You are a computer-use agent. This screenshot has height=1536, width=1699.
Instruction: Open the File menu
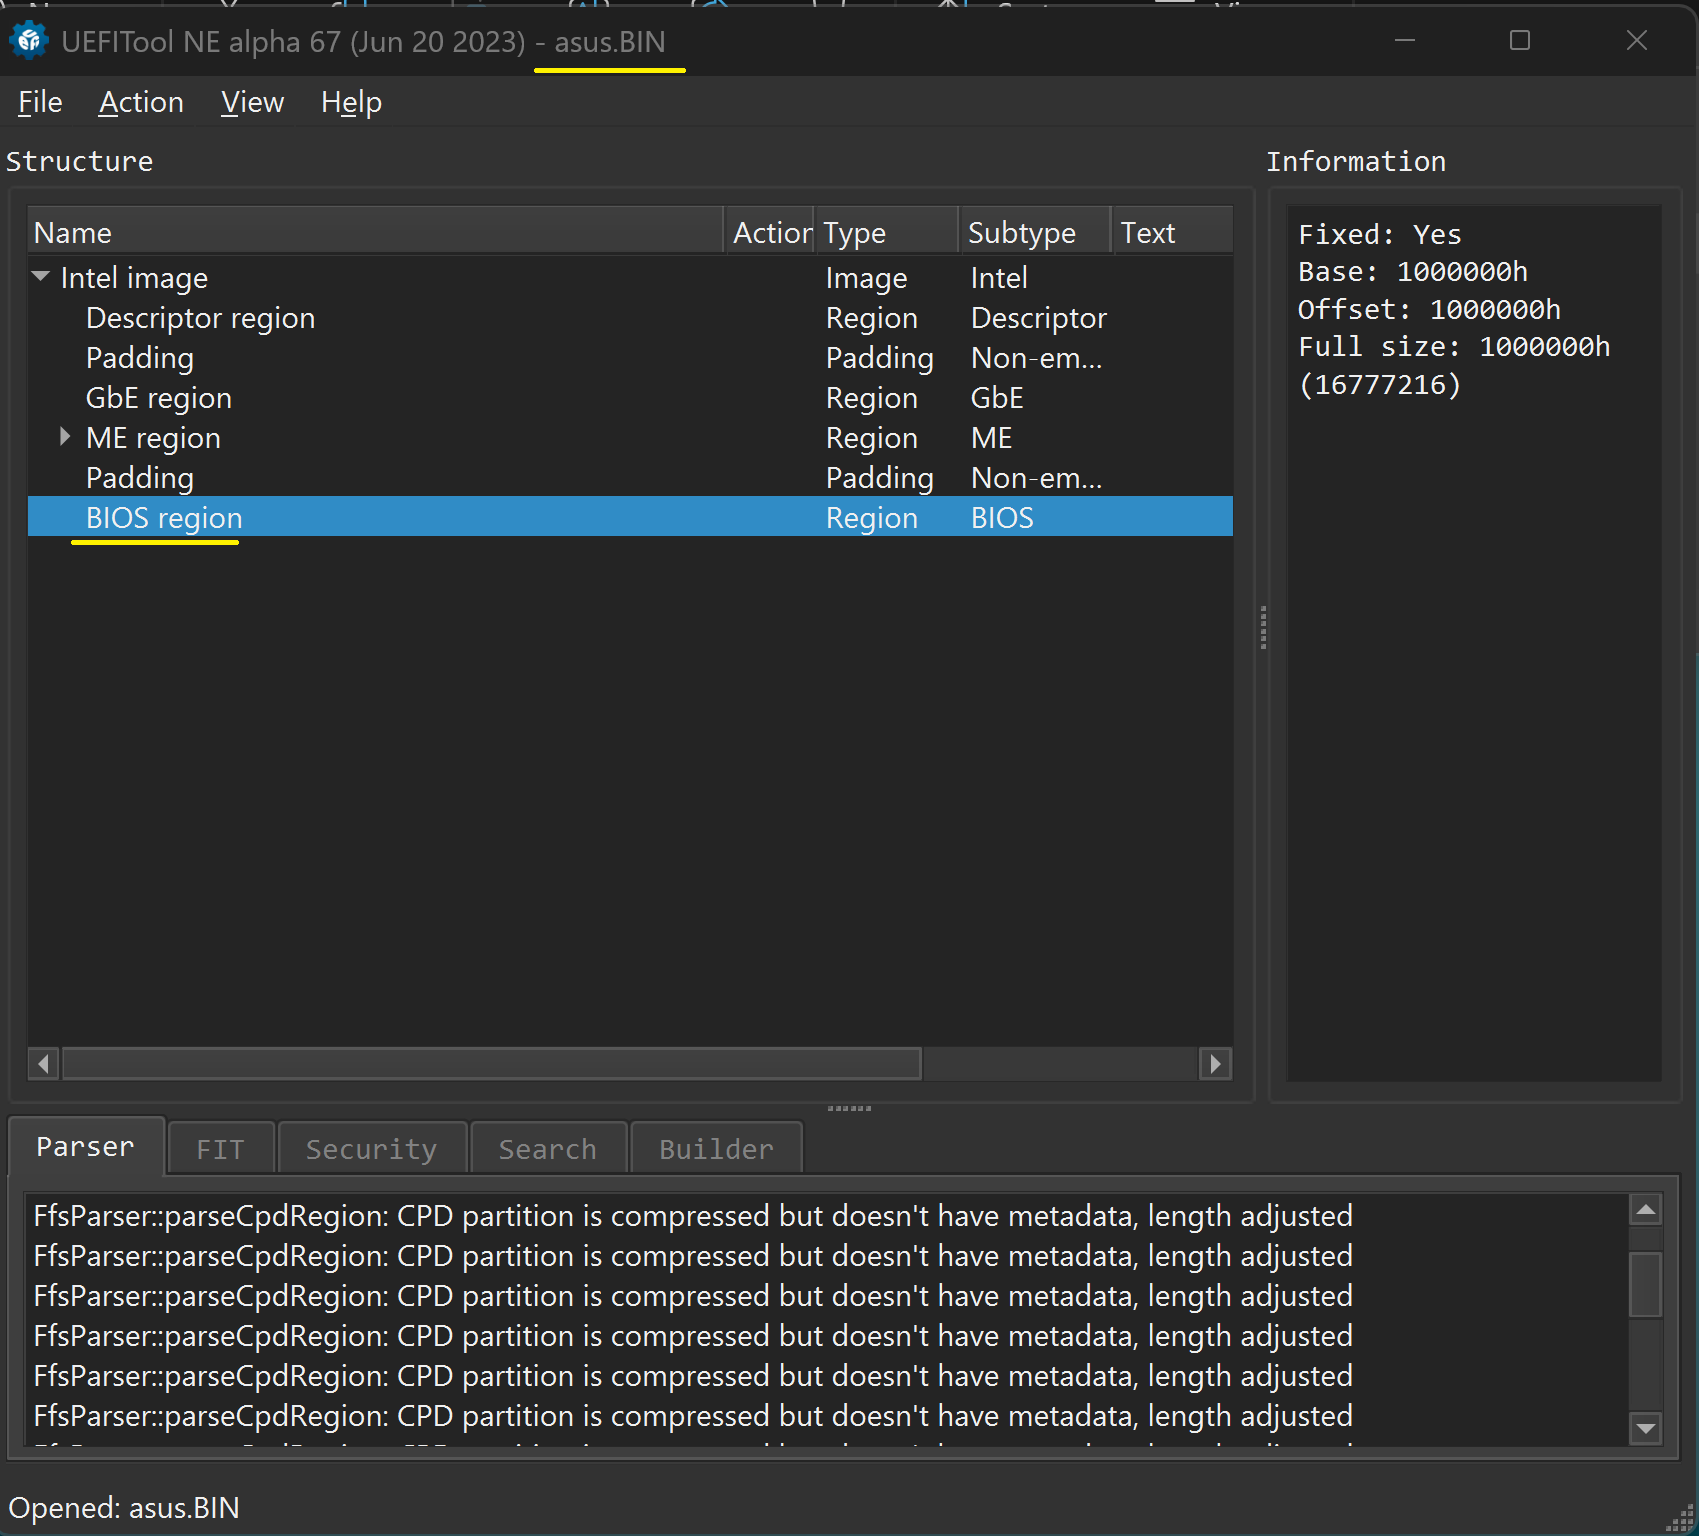[x=40, y=102]
